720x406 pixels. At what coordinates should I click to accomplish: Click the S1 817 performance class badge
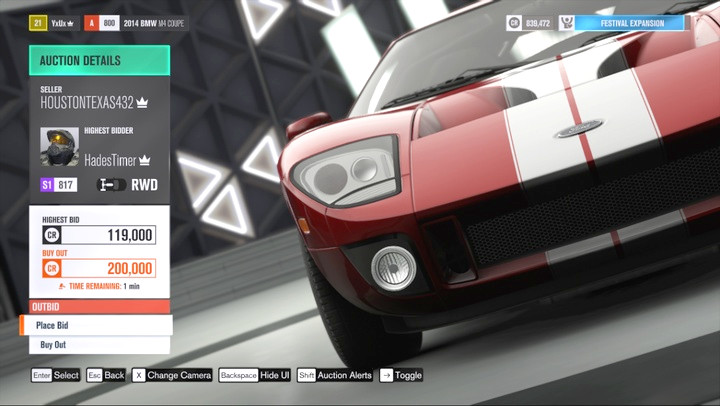(x=58, y=185)
